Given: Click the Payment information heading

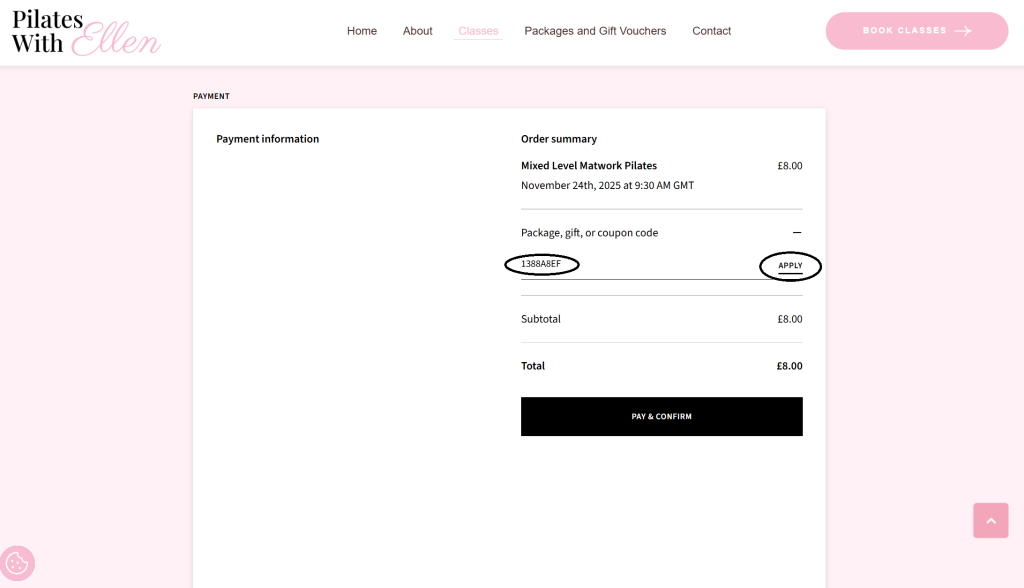Looking at the screenshot, I should (x=267, y=139).
